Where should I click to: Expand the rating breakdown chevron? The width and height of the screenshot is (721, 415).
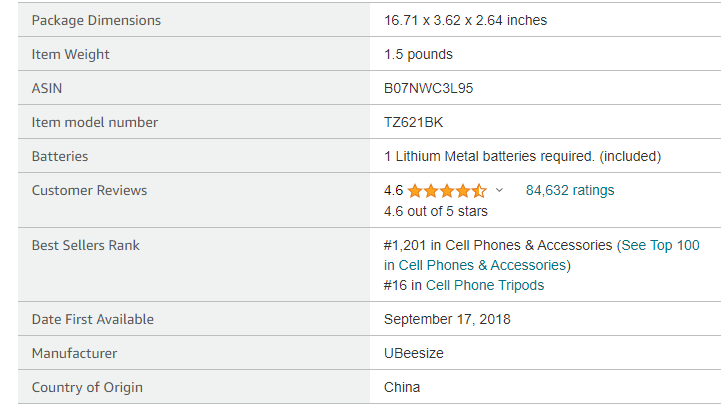tap(499, 190)
